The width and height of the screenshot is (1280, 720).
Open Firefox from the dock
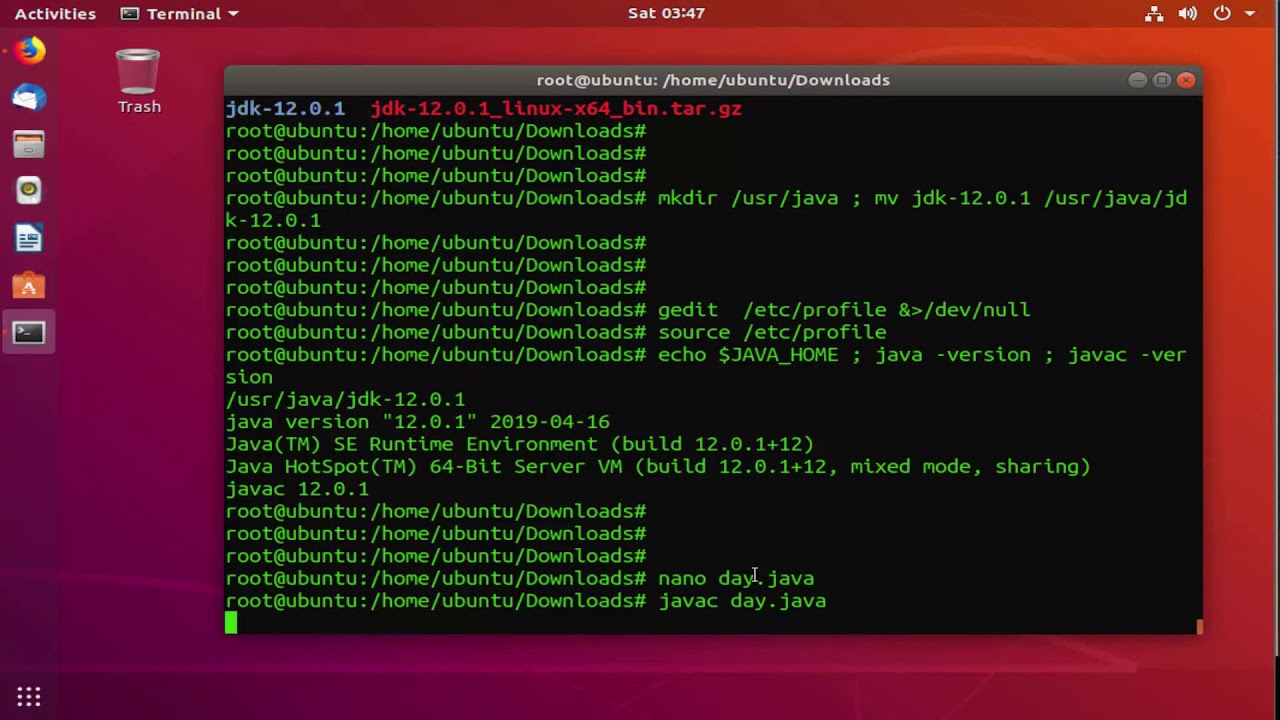[29, 50]
